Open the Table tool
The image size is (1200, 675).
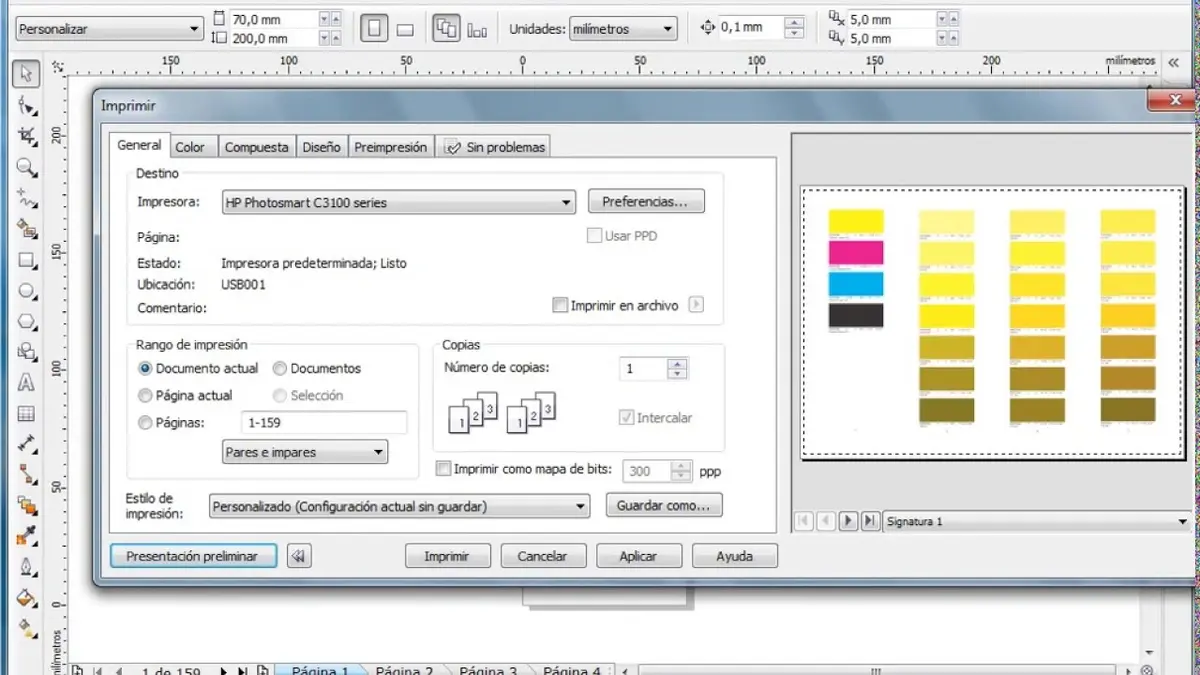coord(25,414)
